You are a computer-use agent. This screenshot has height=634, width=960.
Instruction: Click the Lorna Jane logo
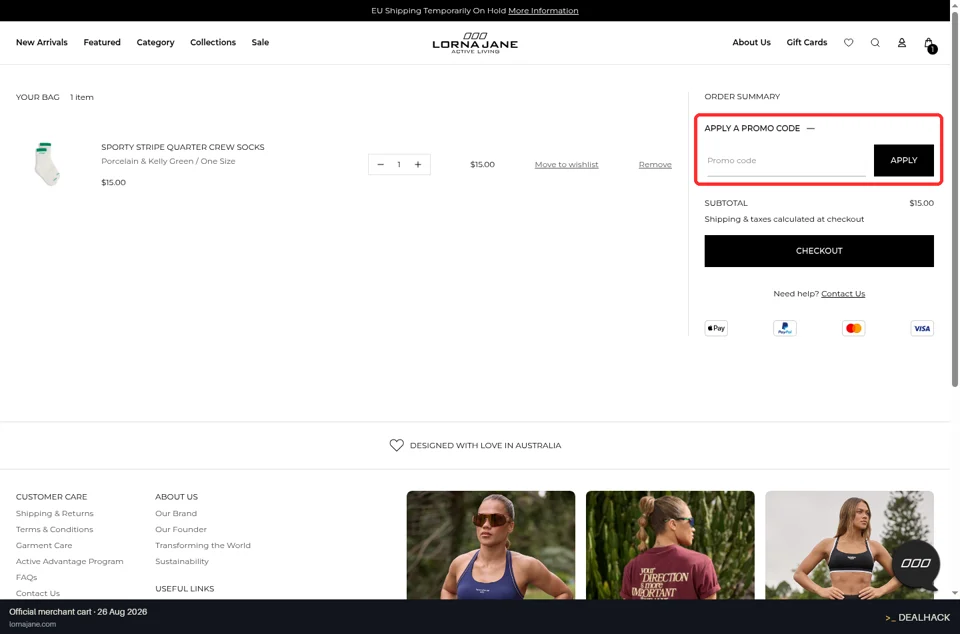point(475,43)
